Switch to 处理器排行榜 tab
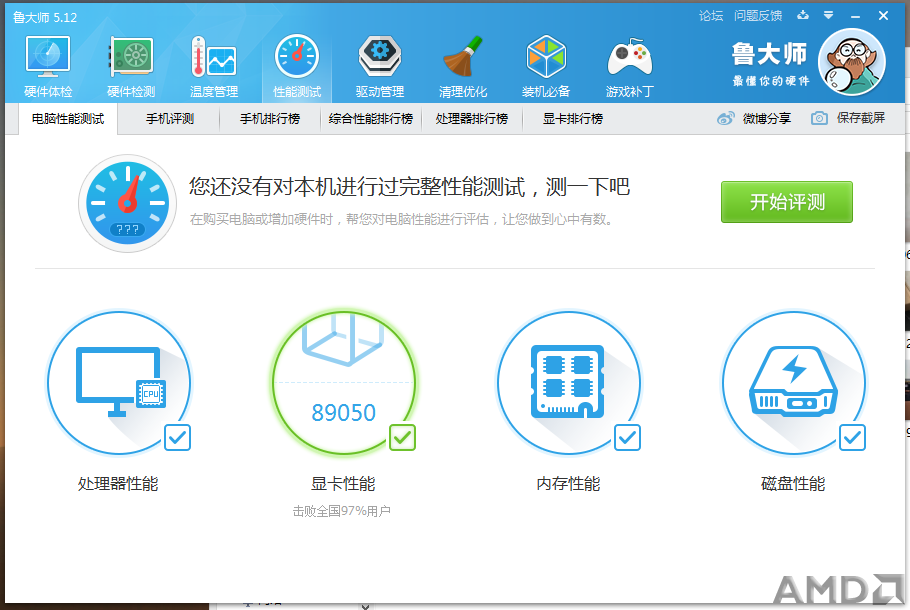 pyautogui.click(x=472, y=119)
